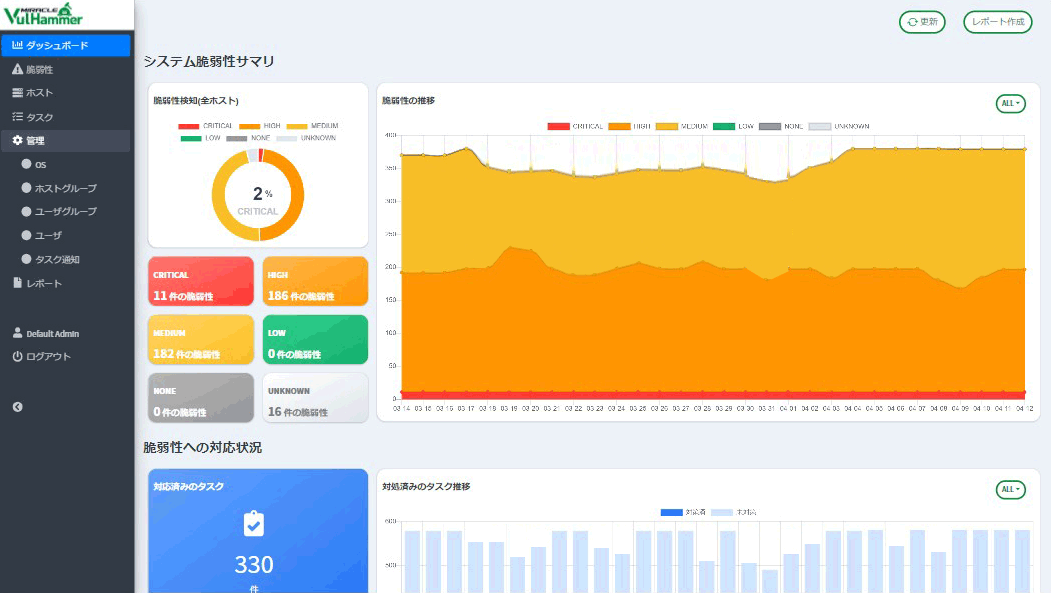The width and height of the screenshot is (1051, 593).
Task: Click the task list icon beside タスク
Action: (17, 117)
